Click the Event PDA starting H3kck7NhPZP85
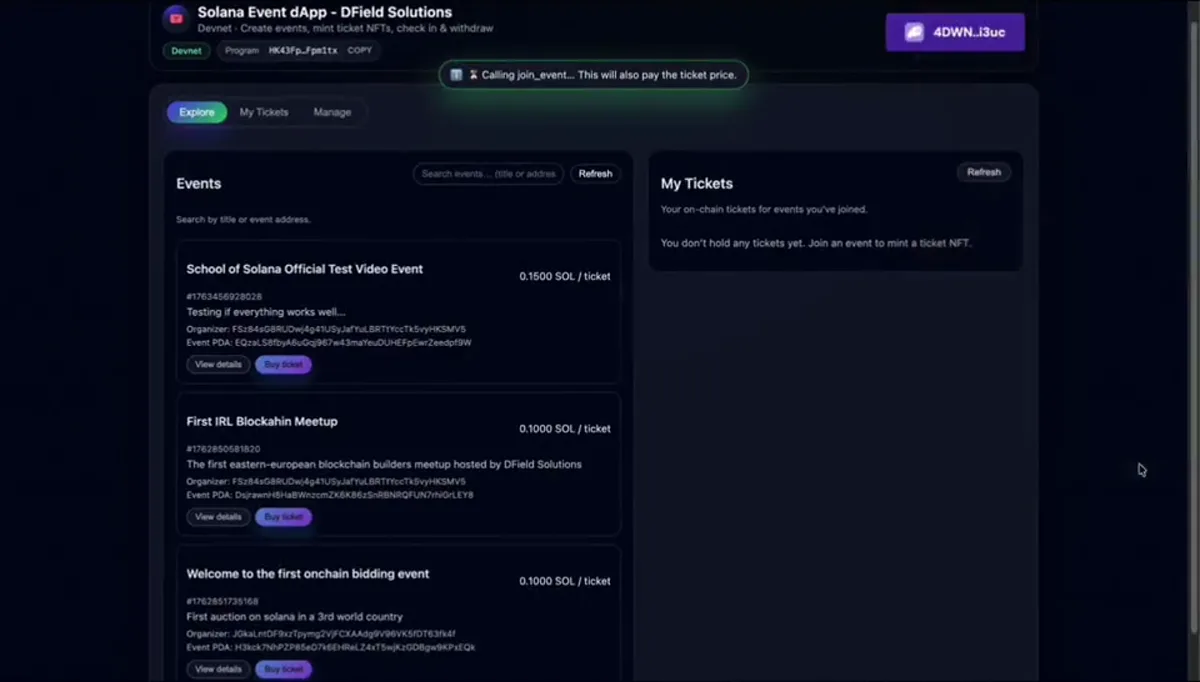Viewport: 1200px width, 682px height. pyautogui.click(x=355, y=647)
